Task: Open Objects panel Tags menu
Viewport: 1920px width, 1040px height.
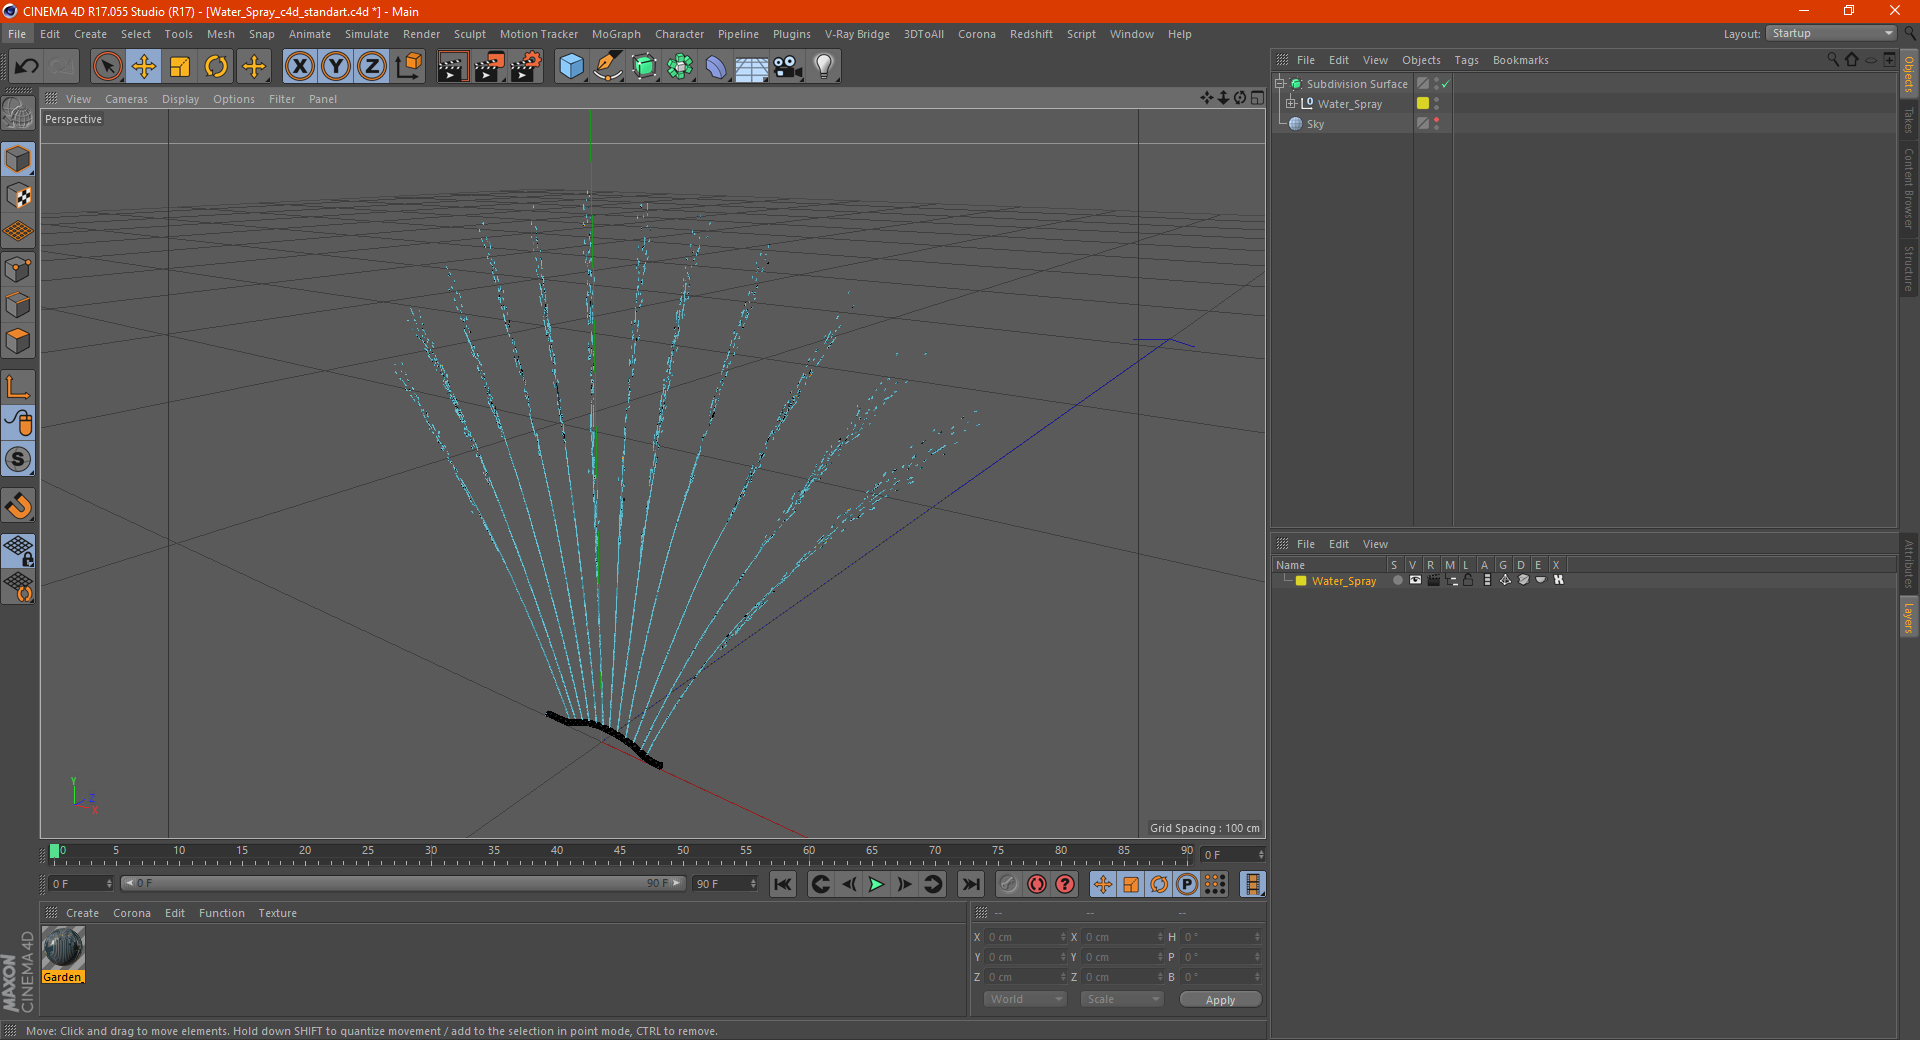Action: pos(1466,60)
